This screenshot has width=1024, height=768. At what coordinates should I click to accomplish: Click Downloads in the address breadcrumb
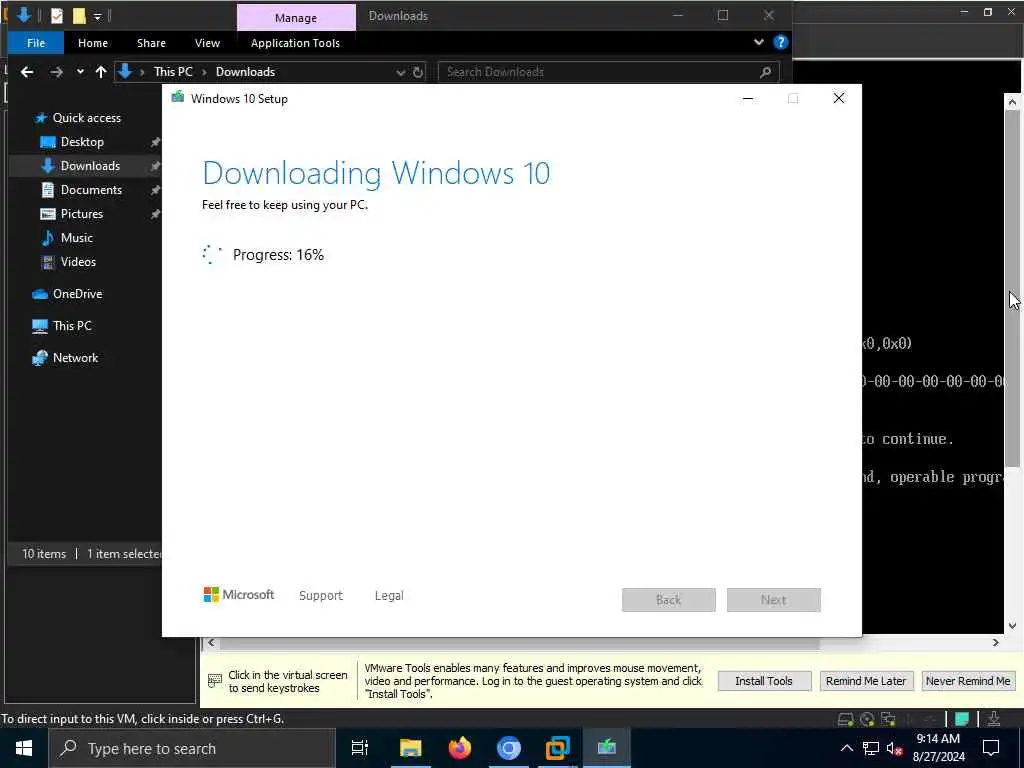tap(246, 72)
